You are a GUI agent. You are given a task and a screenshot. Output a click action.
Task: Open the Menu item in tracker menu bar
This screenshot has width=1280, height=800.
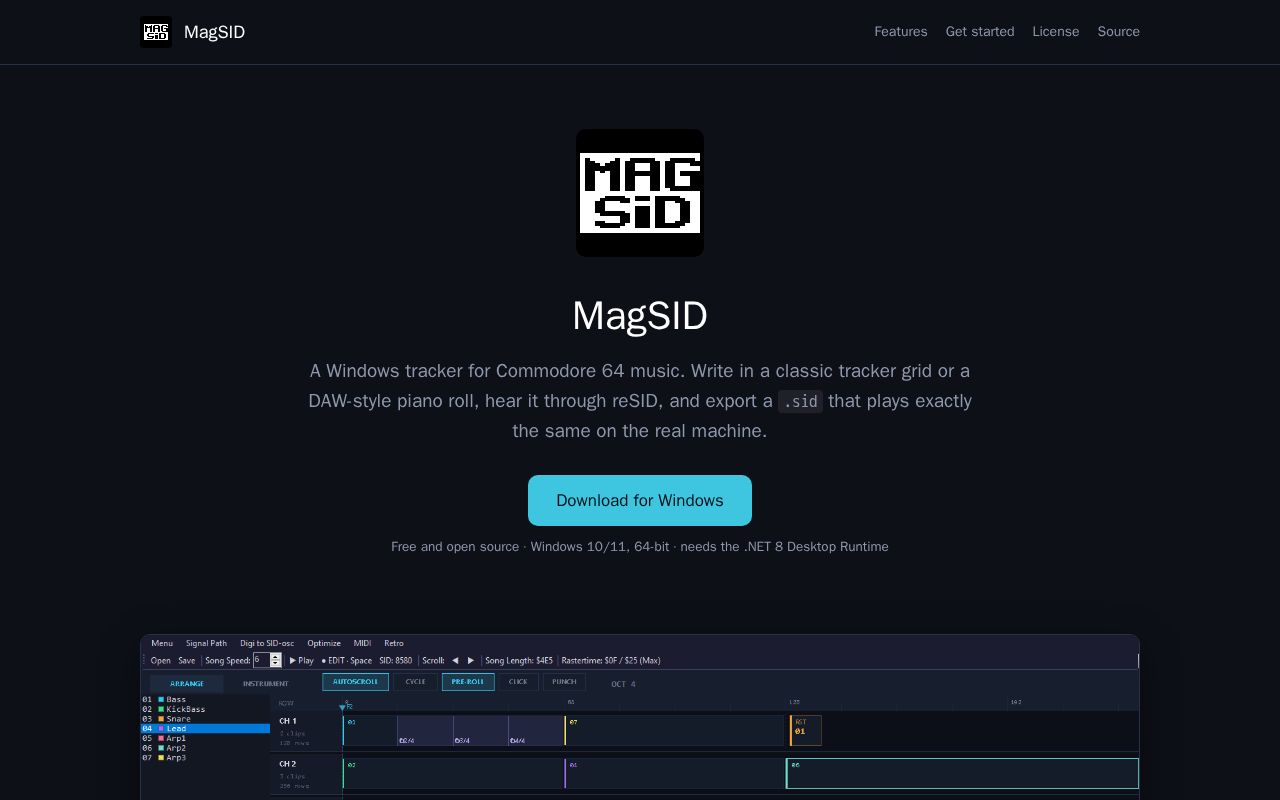coord(162,643)
